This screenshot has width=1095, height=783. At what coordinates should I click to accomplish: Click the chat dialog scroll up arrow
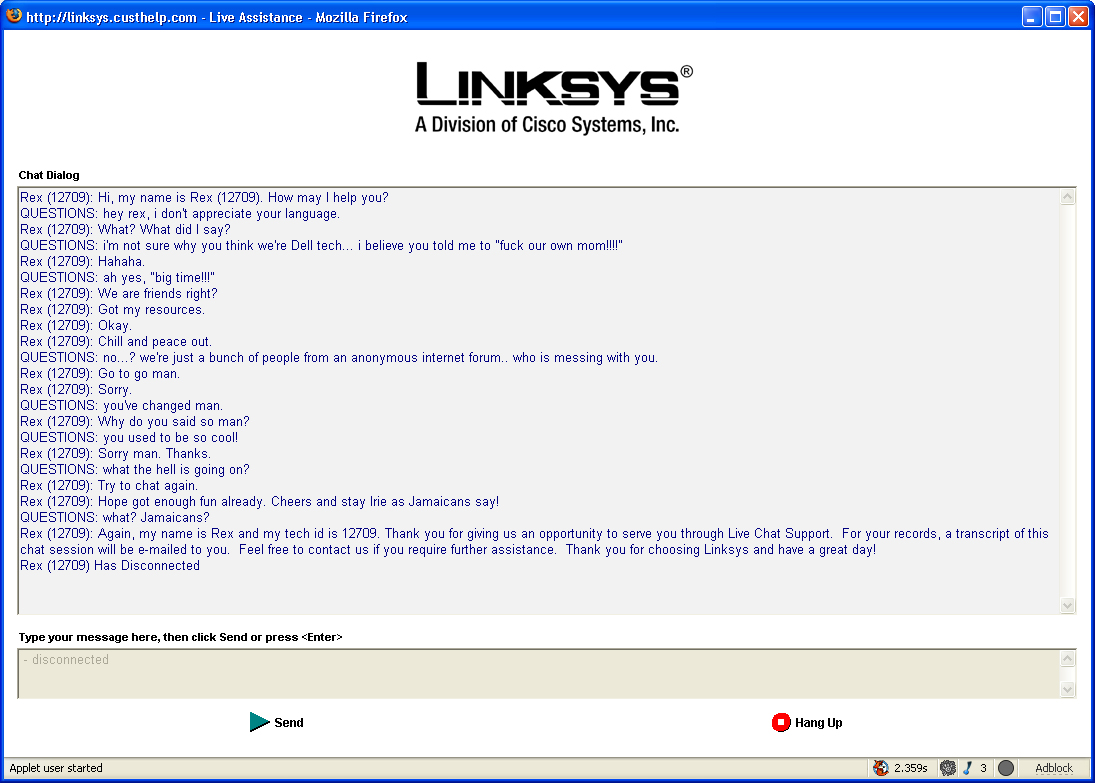point(1067,197)
